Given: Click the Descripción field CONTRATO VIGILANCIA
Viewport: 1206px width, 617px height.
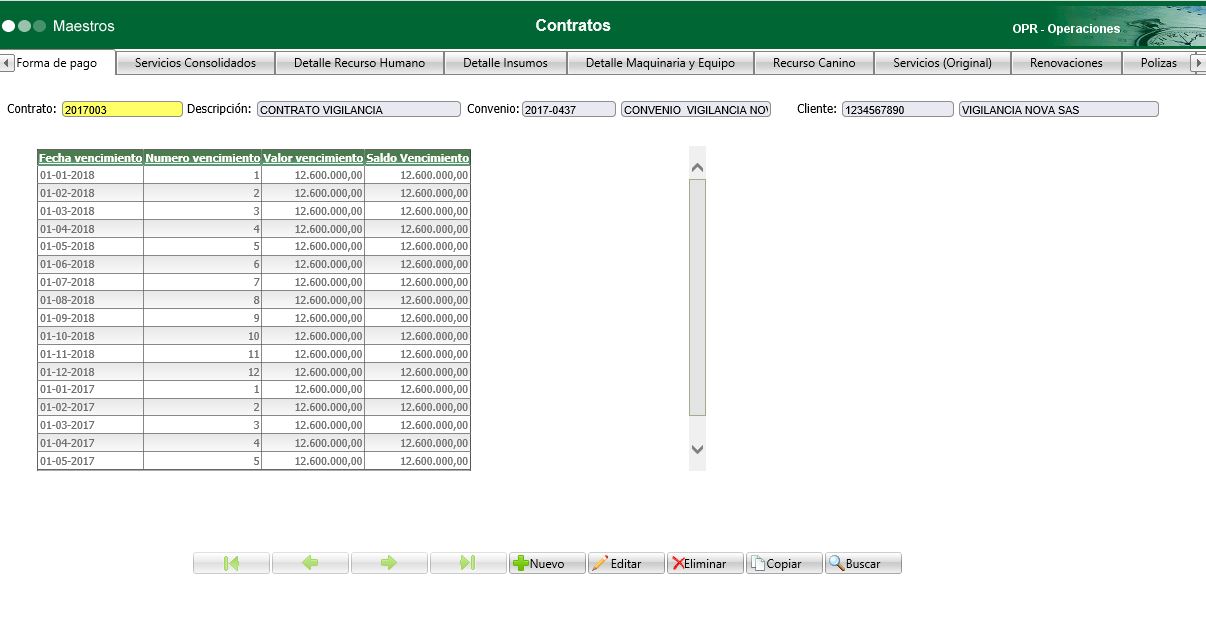Looking at the screenshot, I should coord(358,109).
